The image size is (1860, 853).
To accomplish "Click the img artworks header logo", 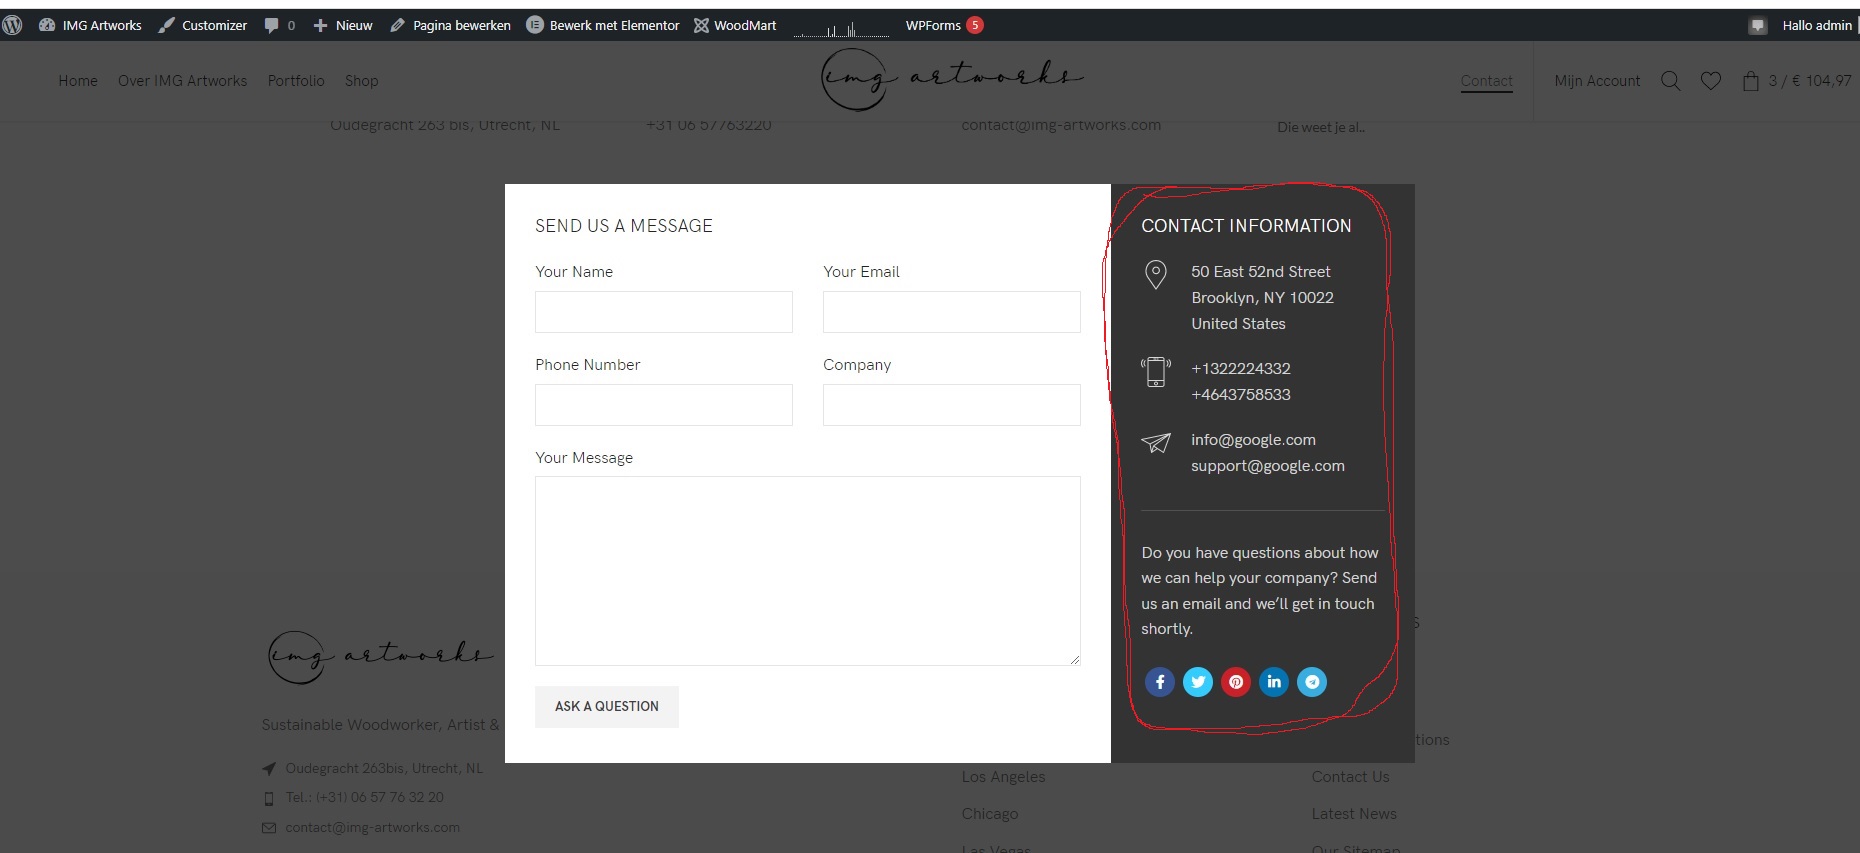I will 952,79.
